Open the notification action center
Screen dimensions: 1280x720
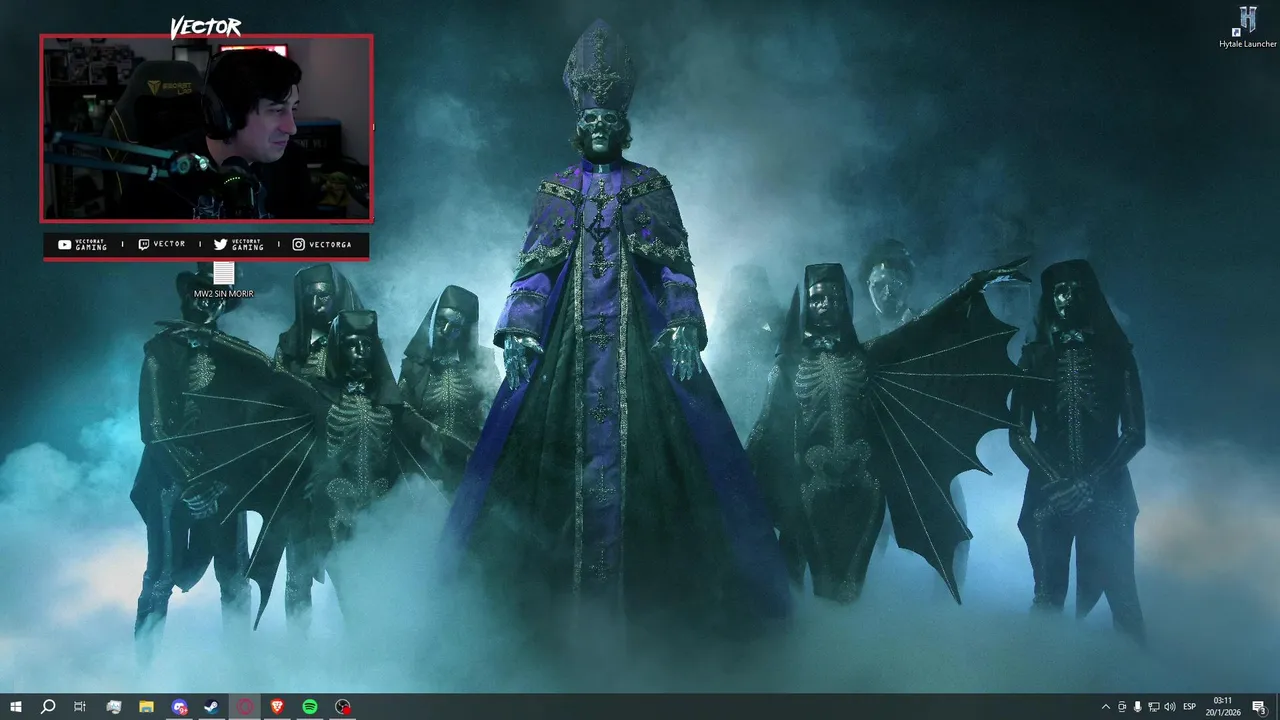(x=1260, y=707)
